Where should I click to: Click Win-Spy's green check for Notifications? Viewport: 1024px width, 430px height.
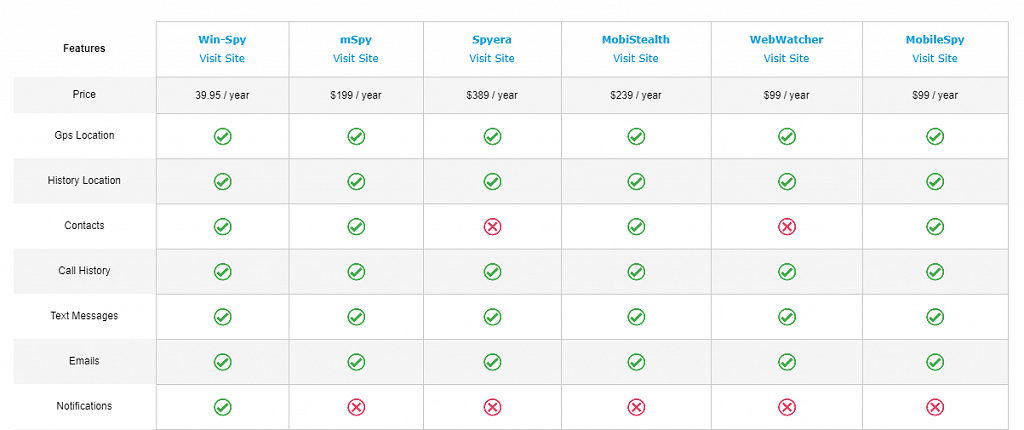(x=222, y=407)
